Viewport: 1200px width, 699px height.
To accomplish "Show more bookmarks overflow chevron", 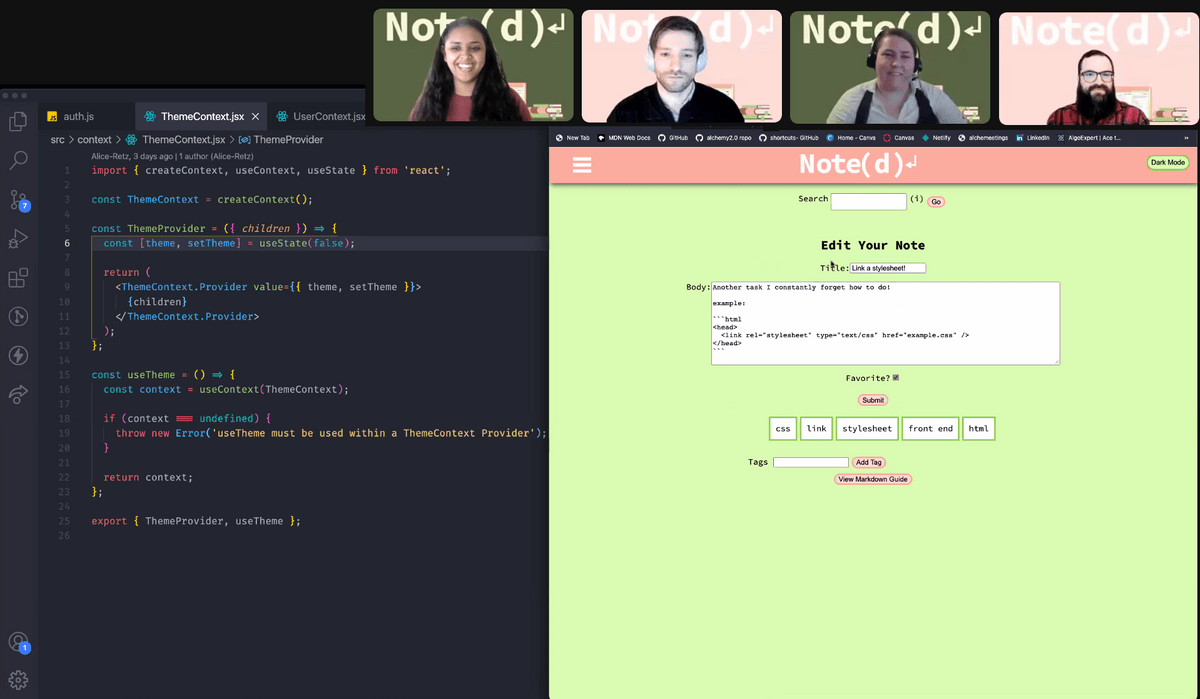I will click(1187, 137).
